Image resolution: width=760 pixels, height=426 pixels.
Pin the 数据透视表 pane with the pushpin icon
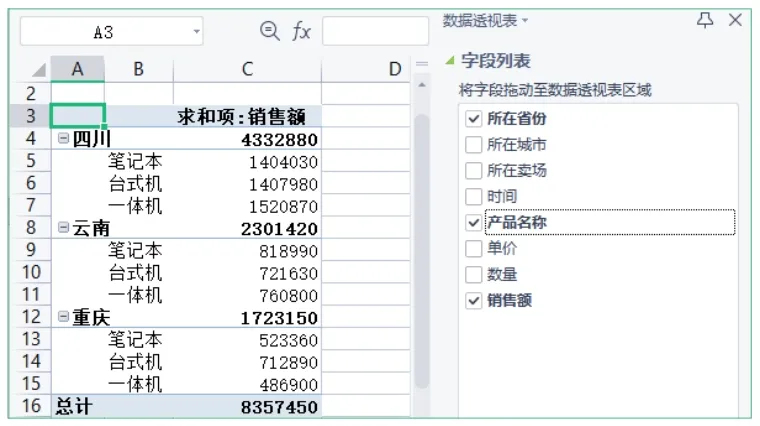point(705,20)
